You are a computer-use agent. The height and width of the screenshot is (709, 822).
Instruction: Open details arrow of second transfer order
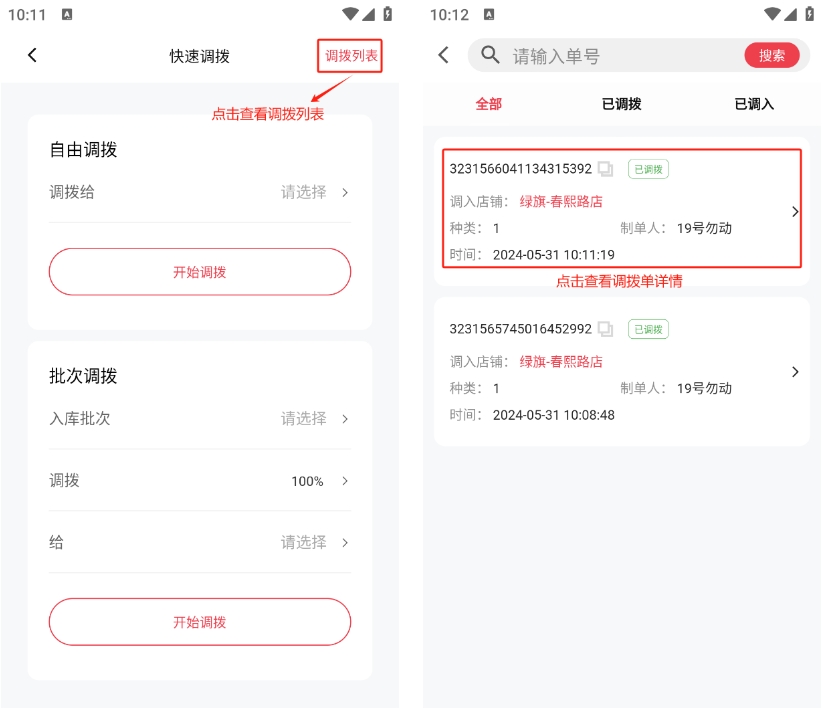(795, 372)
